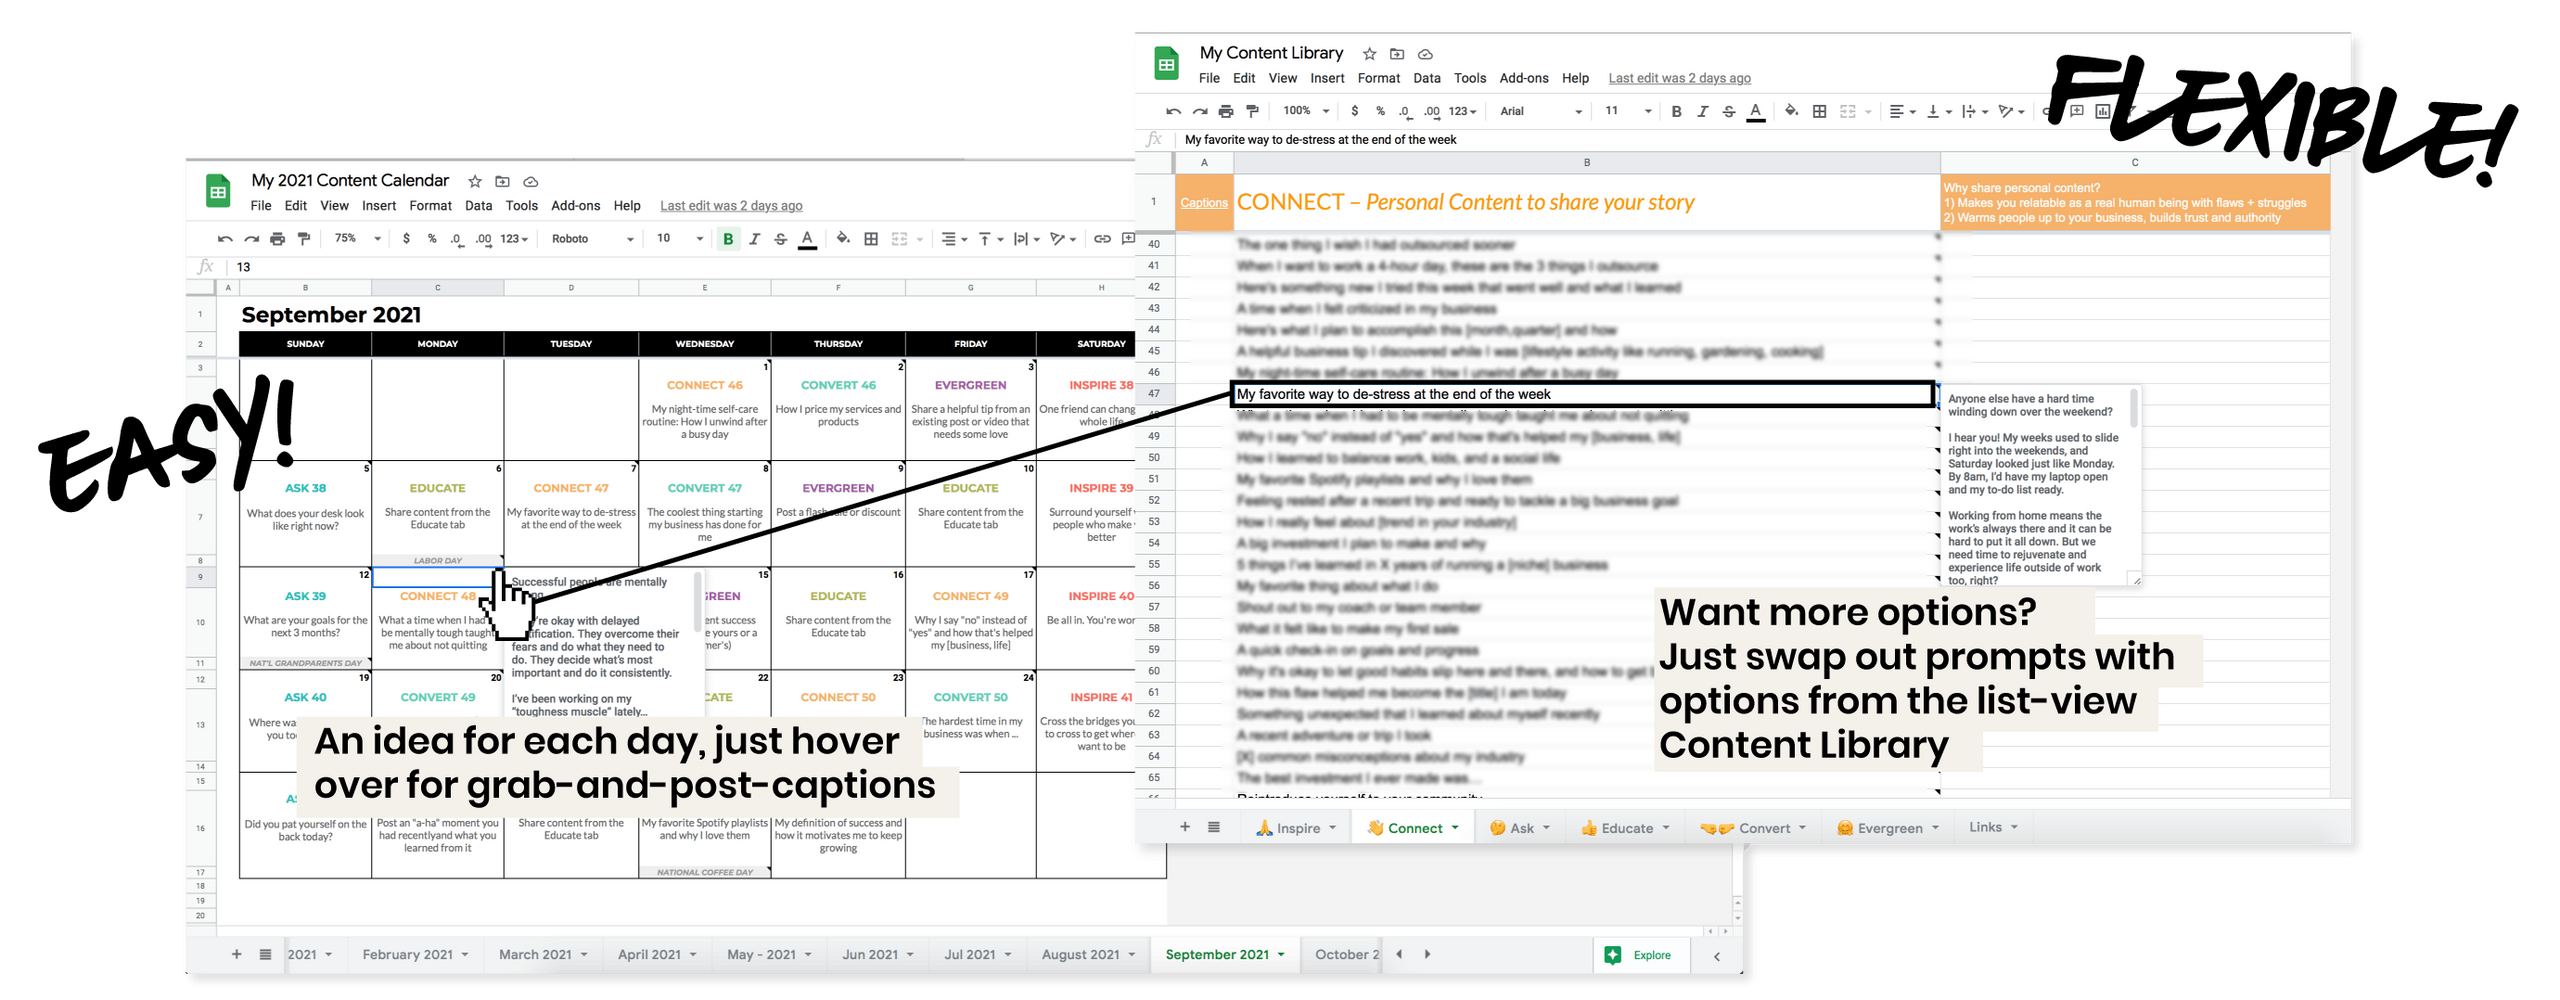The width and height of the screenshot is (2560, 1000).
Task: Open text color picker in Content Library
Action: tap(1756, 112)
